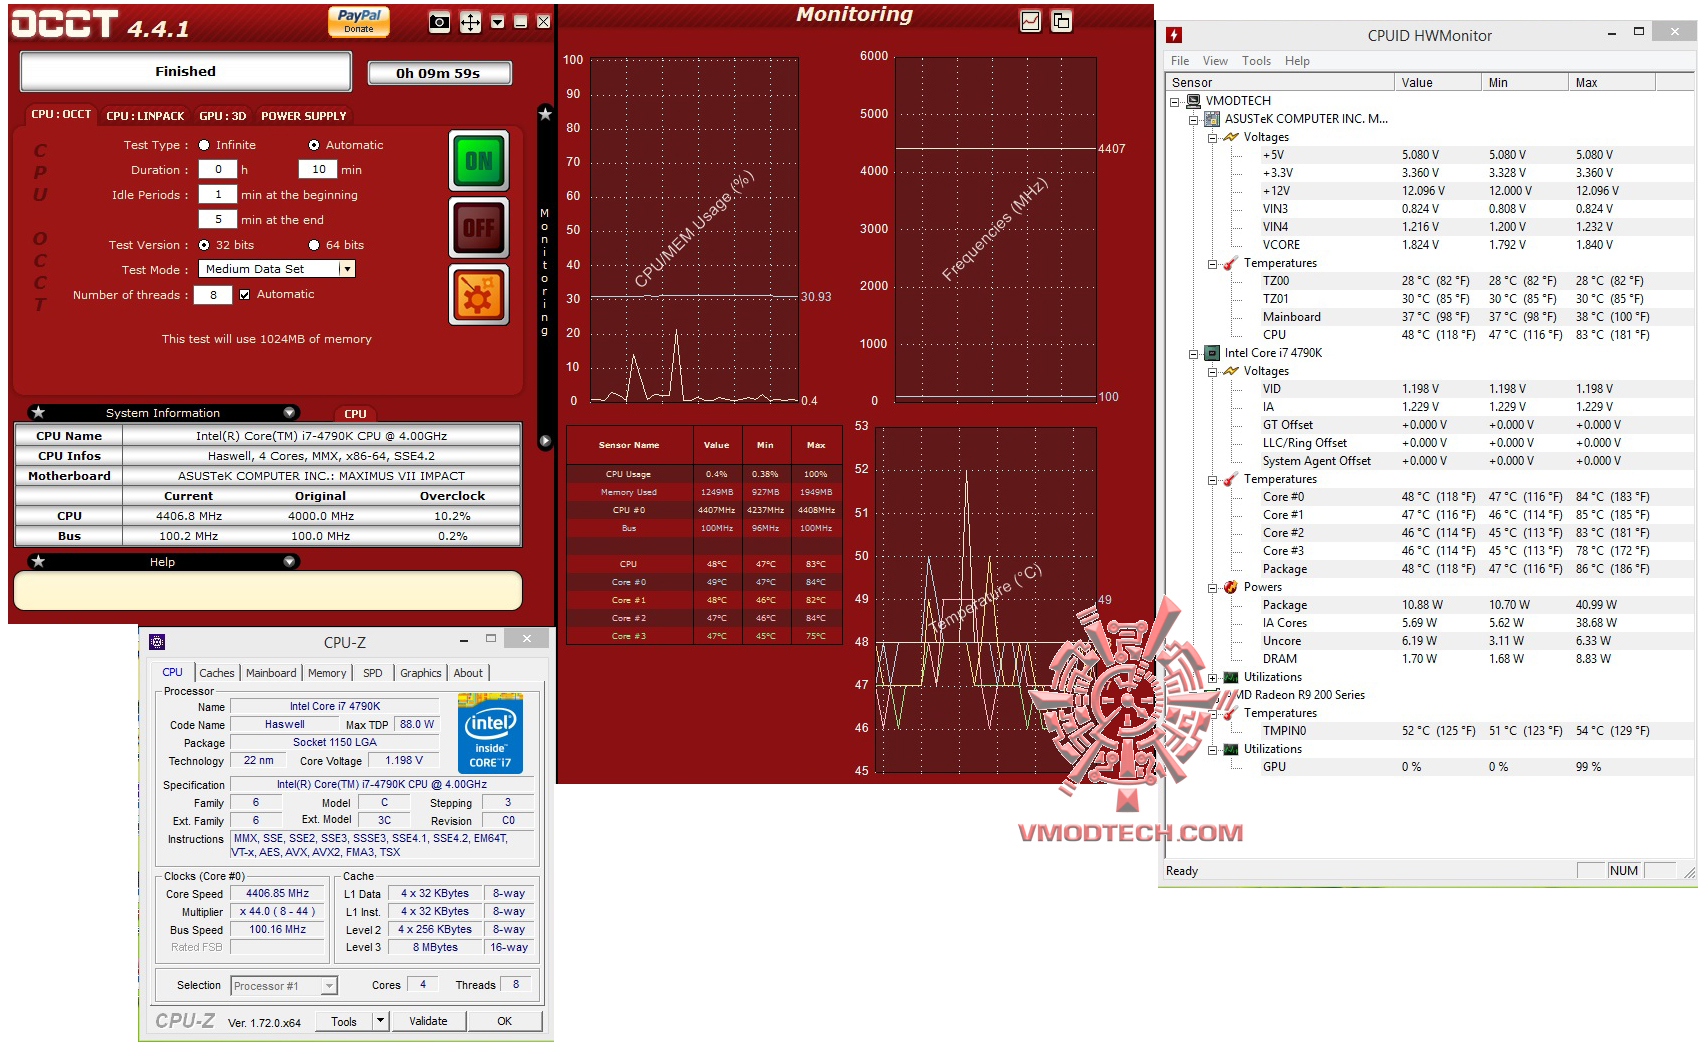Click the Temperatures icon under Radeon R9 200
The height and width of the screenshot is (1042, 1698).
[1231, 713]
